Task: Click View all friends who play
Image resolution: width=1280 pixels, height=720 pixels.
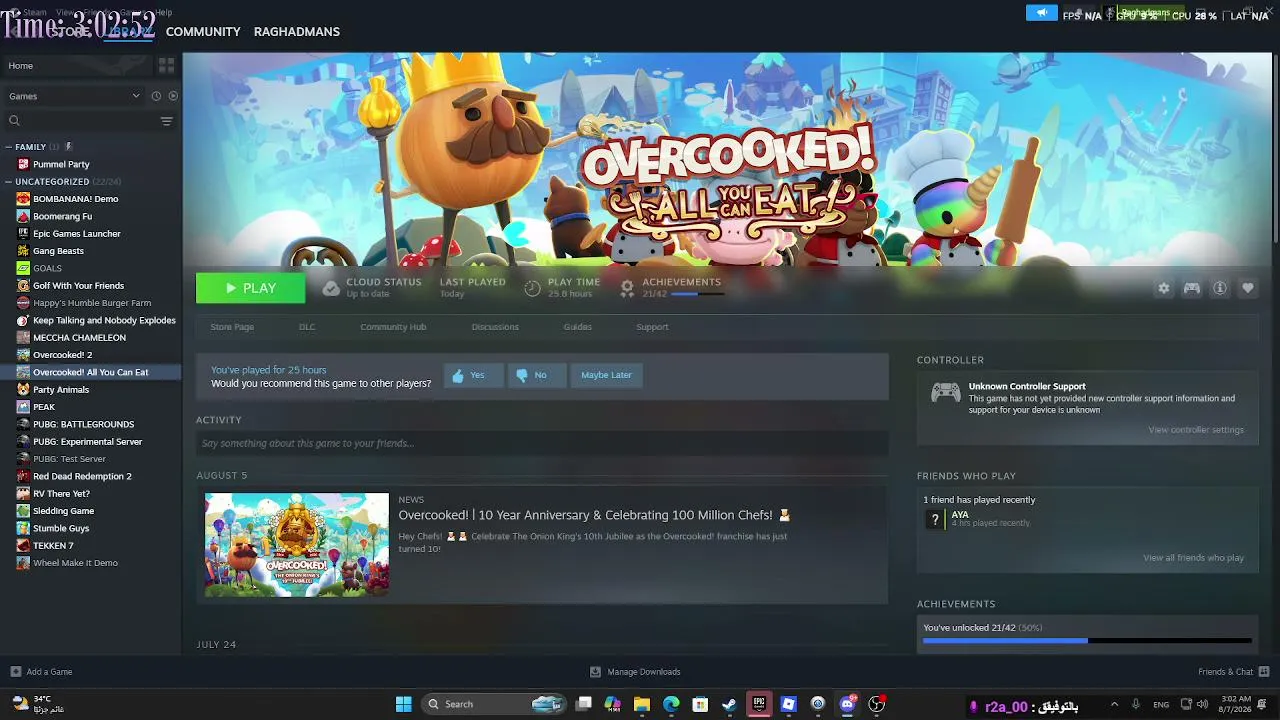Action: [x=1193, y=558]
